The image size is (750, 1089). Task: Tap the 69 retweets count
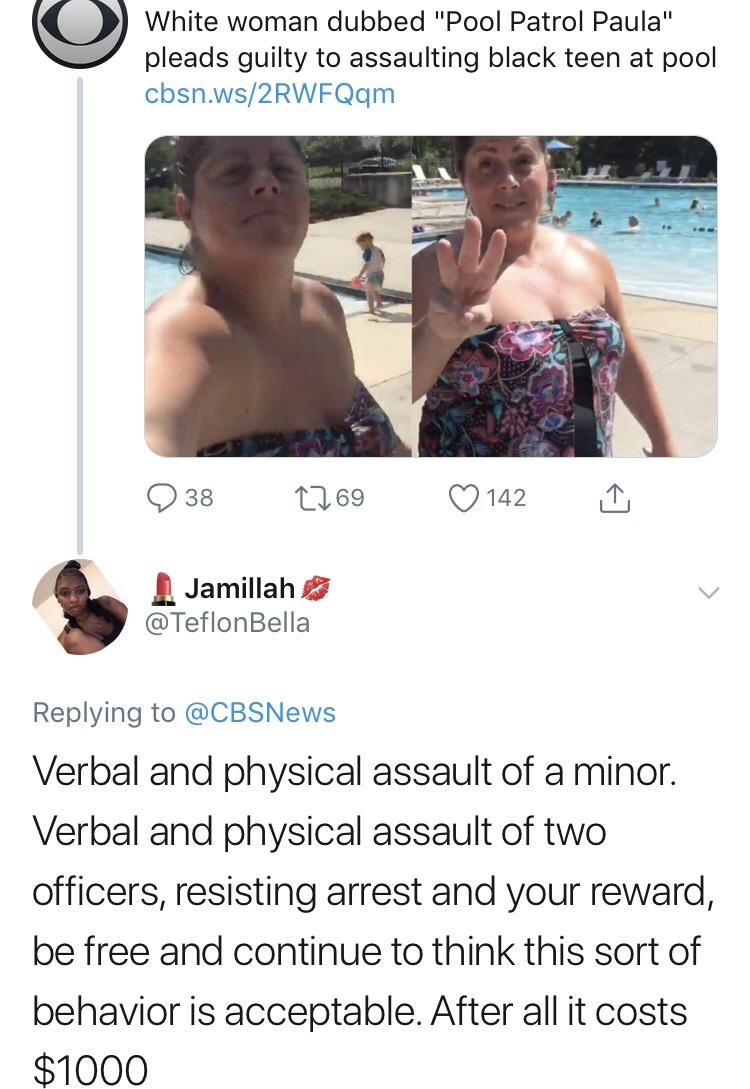point(349,498)
